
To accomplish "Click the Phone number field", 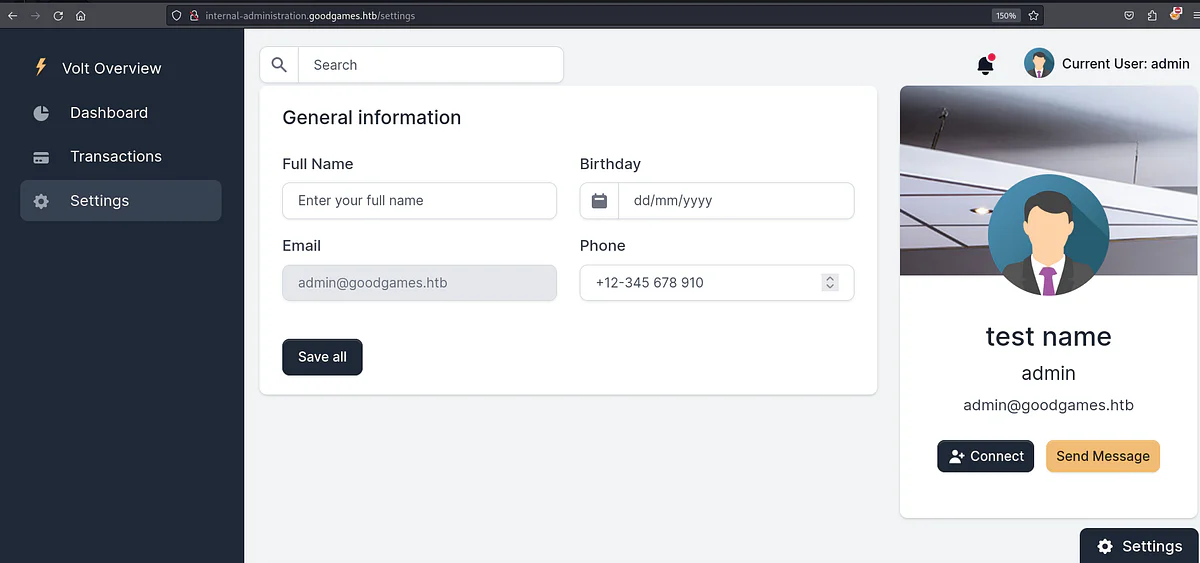I will pos(717,283).
